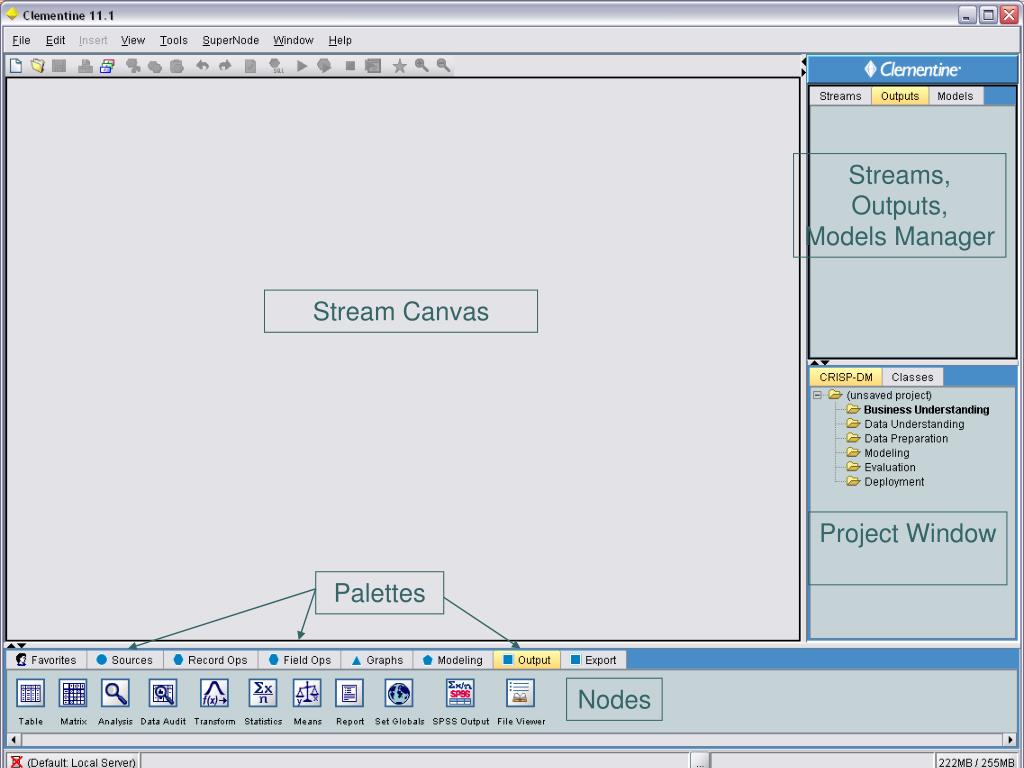The width and height of the screenshot is (1024, 768).
Task: Click the palette scrollbar left arrow
Action: [x=14, y=740]
